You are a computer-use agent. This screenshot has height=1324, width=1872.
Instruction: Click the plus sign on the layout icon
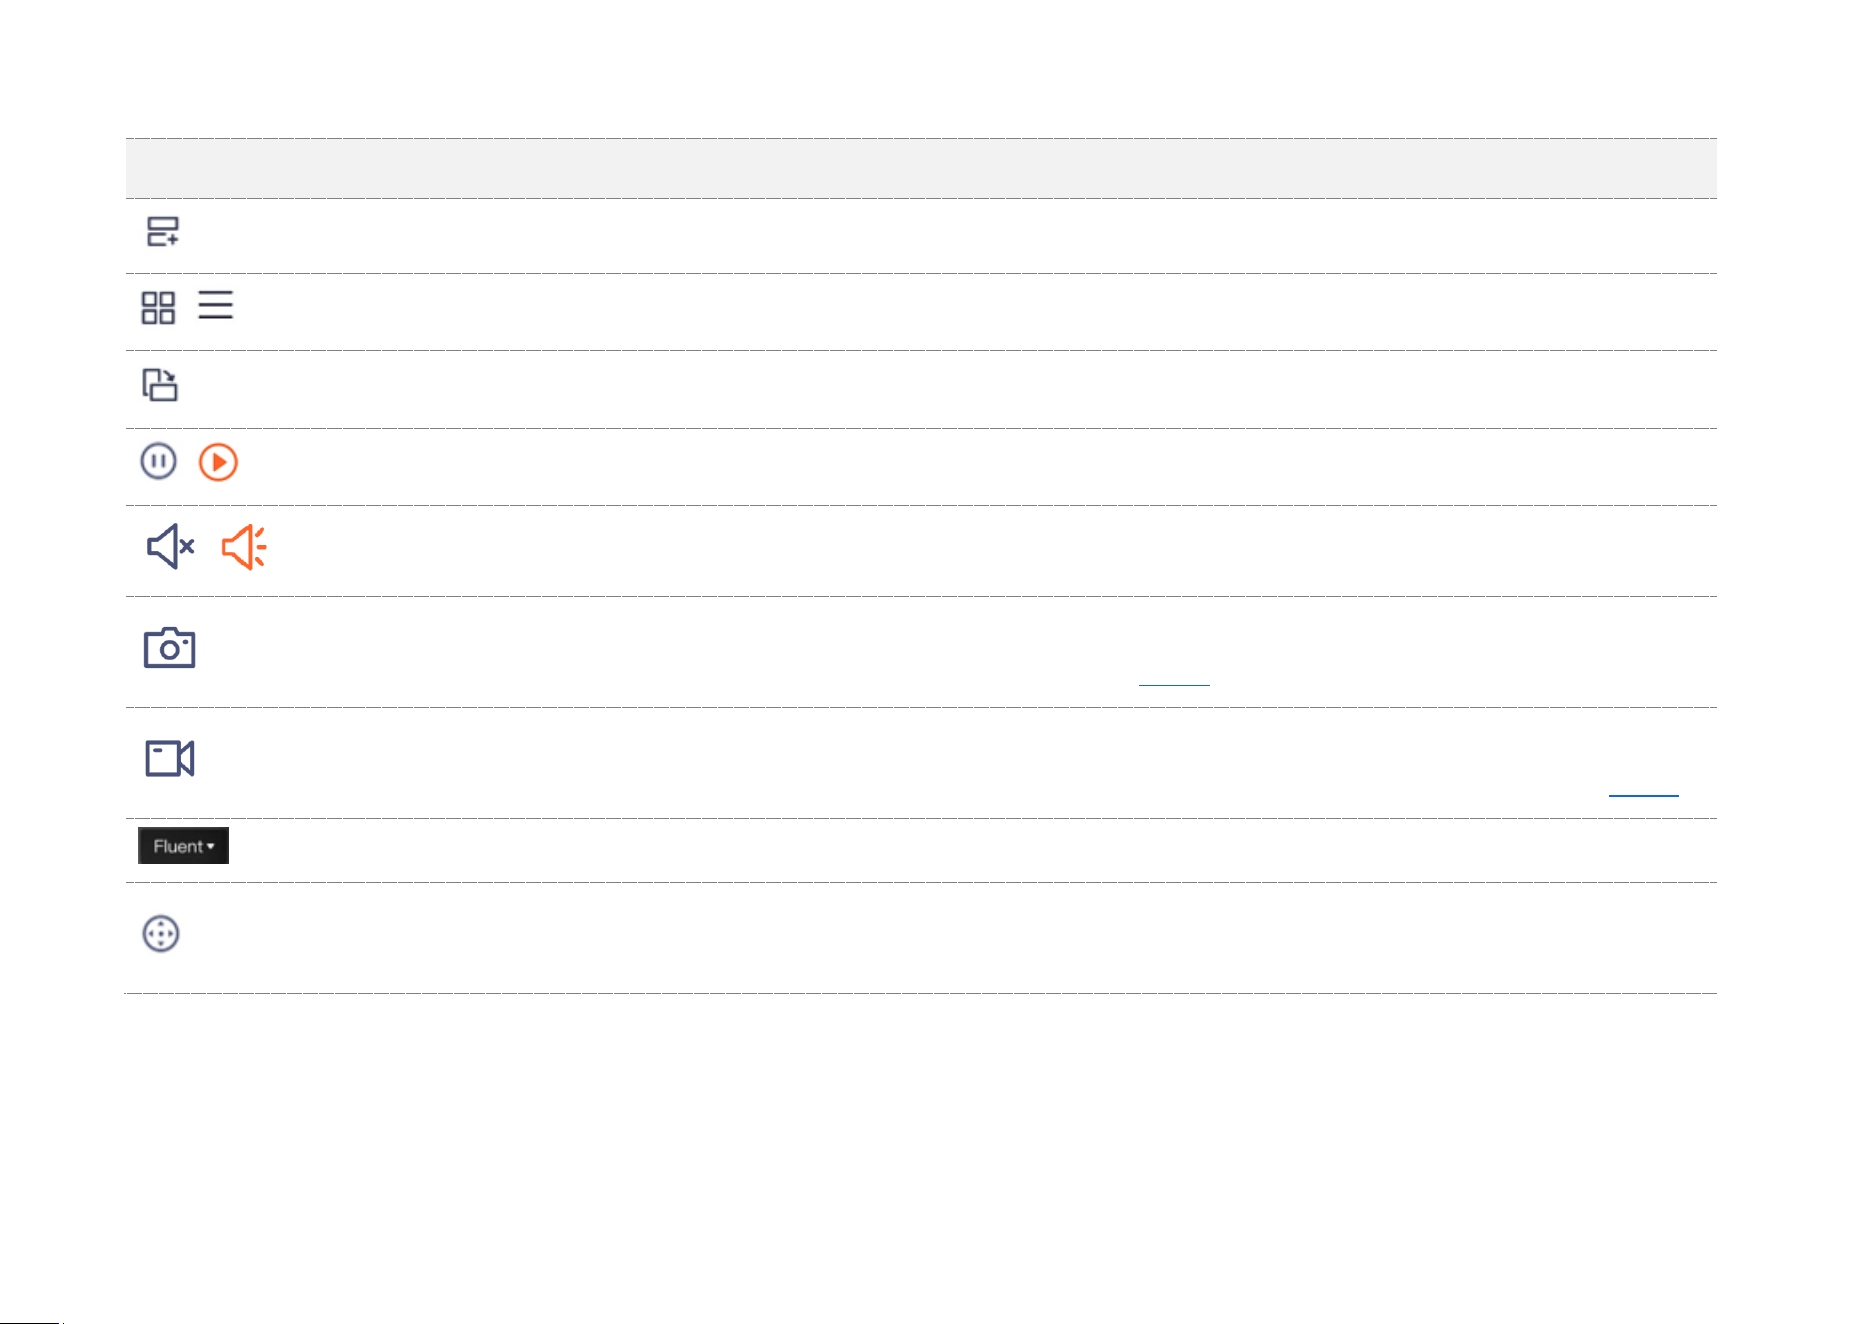point(172,240)
